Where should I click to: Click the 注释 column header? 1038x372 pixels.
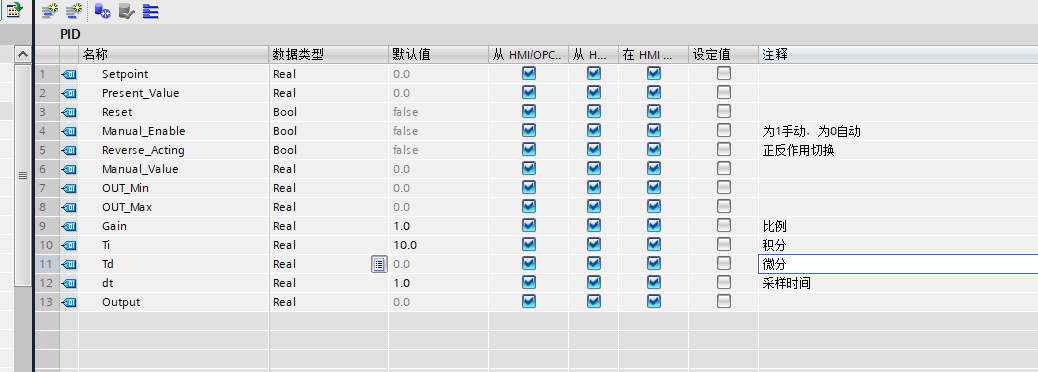pyautogui.click(x=898, y=55)
